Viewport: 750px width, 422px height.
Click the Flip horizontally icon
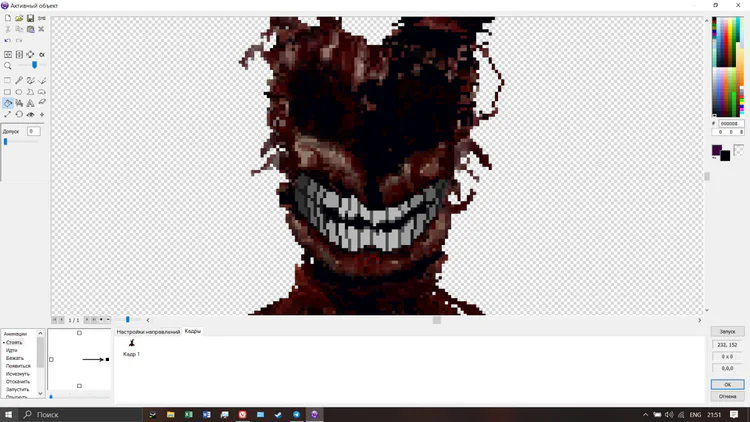(x=8, y=55)
